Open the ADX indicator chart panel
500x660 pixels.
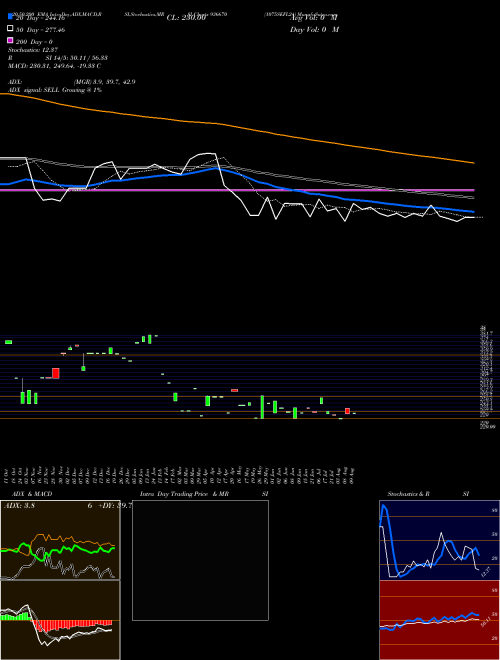click(60, 540)
